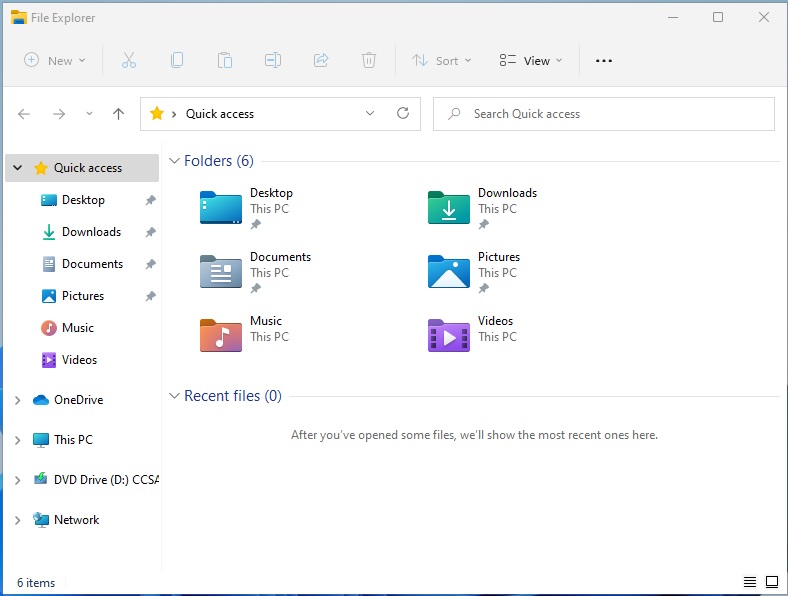
Task: Open the See more three-dots menu
Action: (x=604, y=61)
